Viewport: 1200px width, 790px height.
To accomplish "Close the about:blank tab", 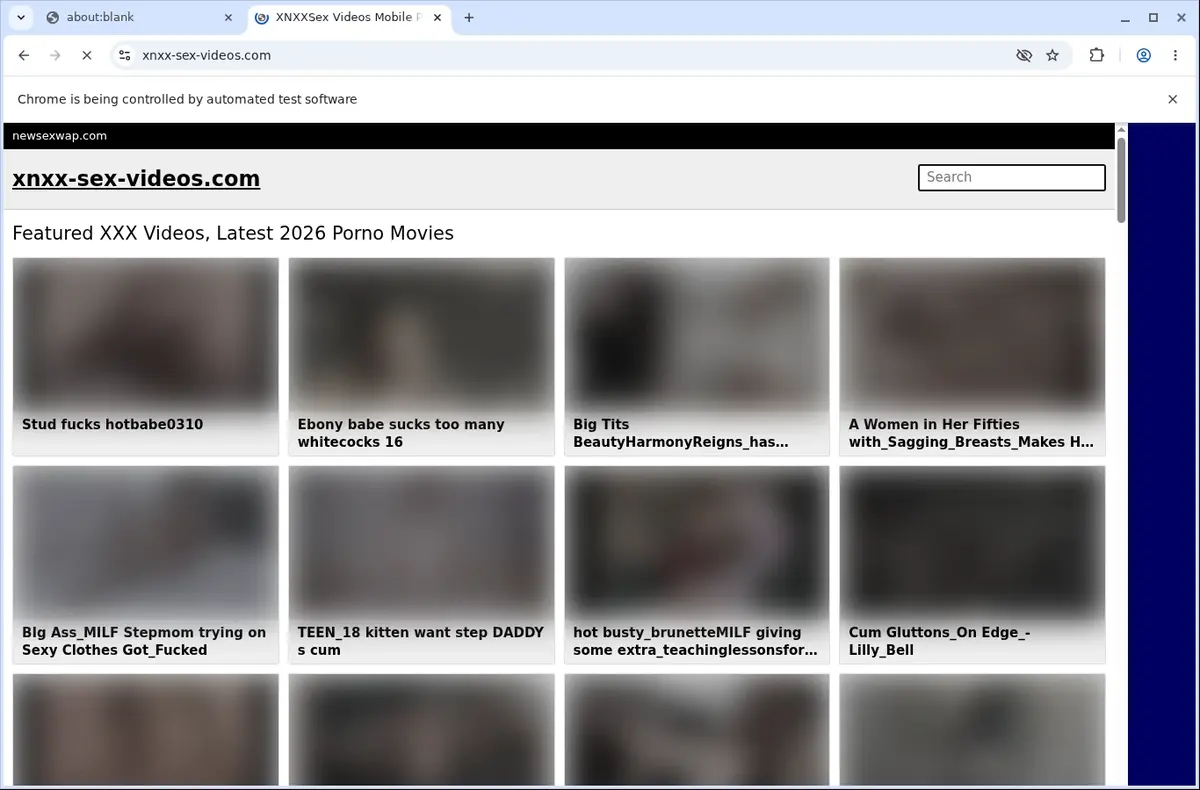I will [228, 17].
